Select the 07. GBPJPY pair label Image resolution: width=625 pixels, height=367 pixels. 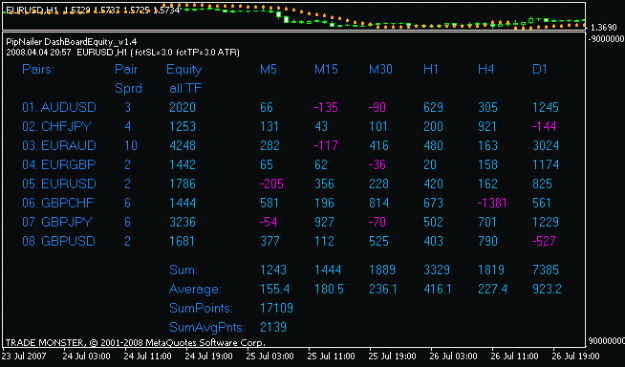coord(57,222)
